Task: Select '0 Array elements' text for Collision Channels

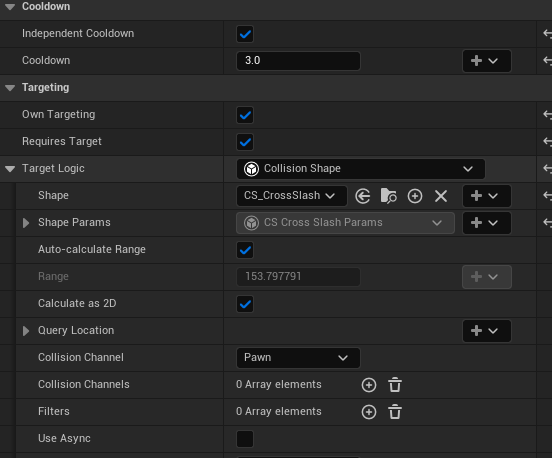Action: tap(278, 384)
